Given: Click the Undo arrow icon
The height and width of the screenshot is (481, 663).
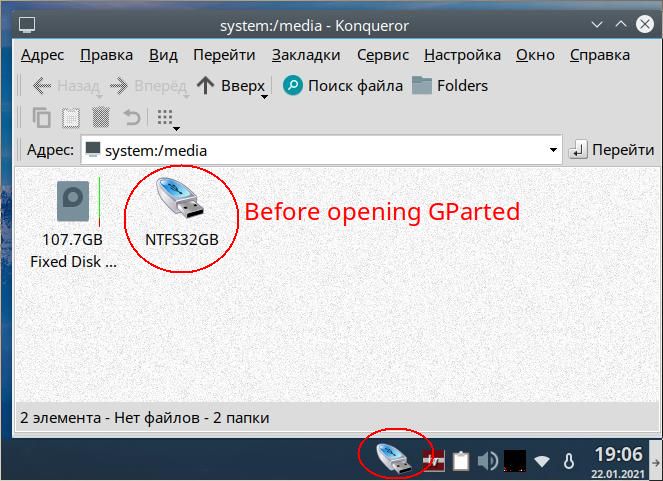Looking at the screenshot, I should click(x=132, y=118).
